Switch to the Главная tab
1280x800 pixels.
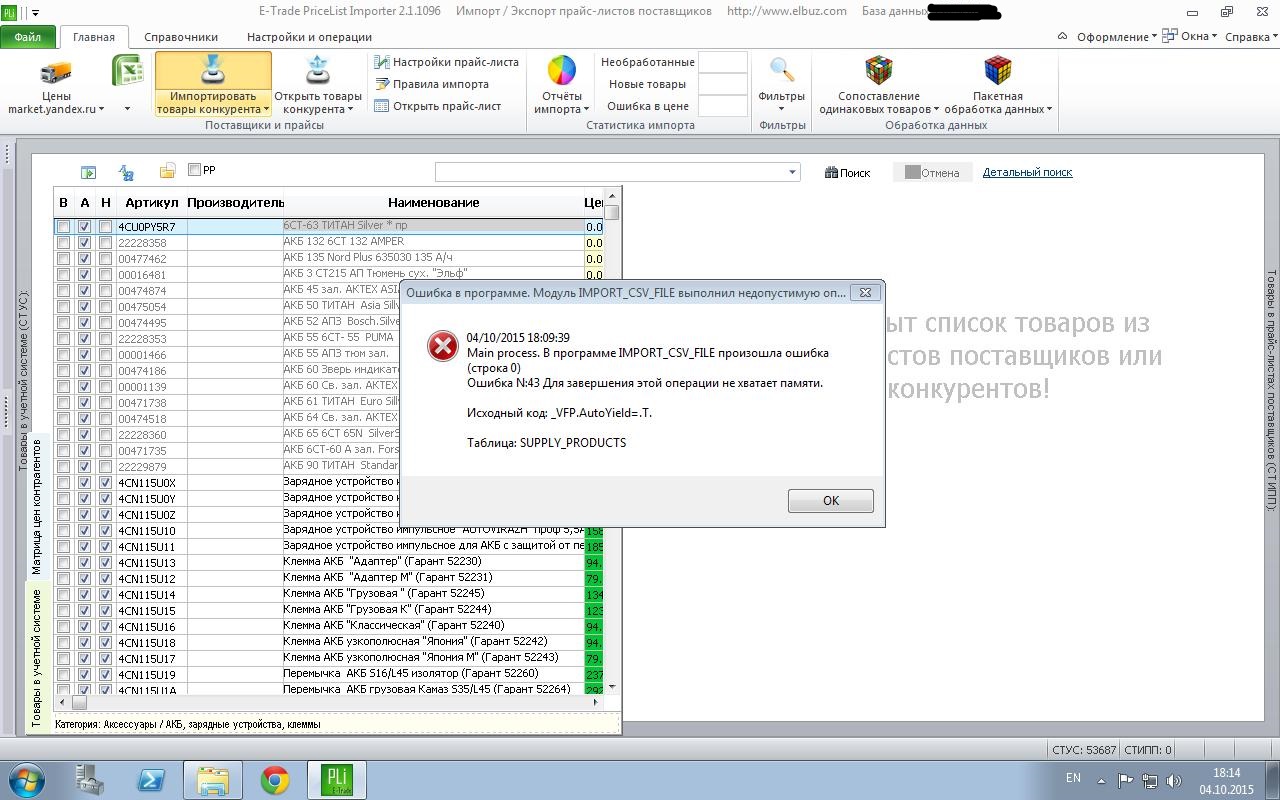[x=94, y=37]
